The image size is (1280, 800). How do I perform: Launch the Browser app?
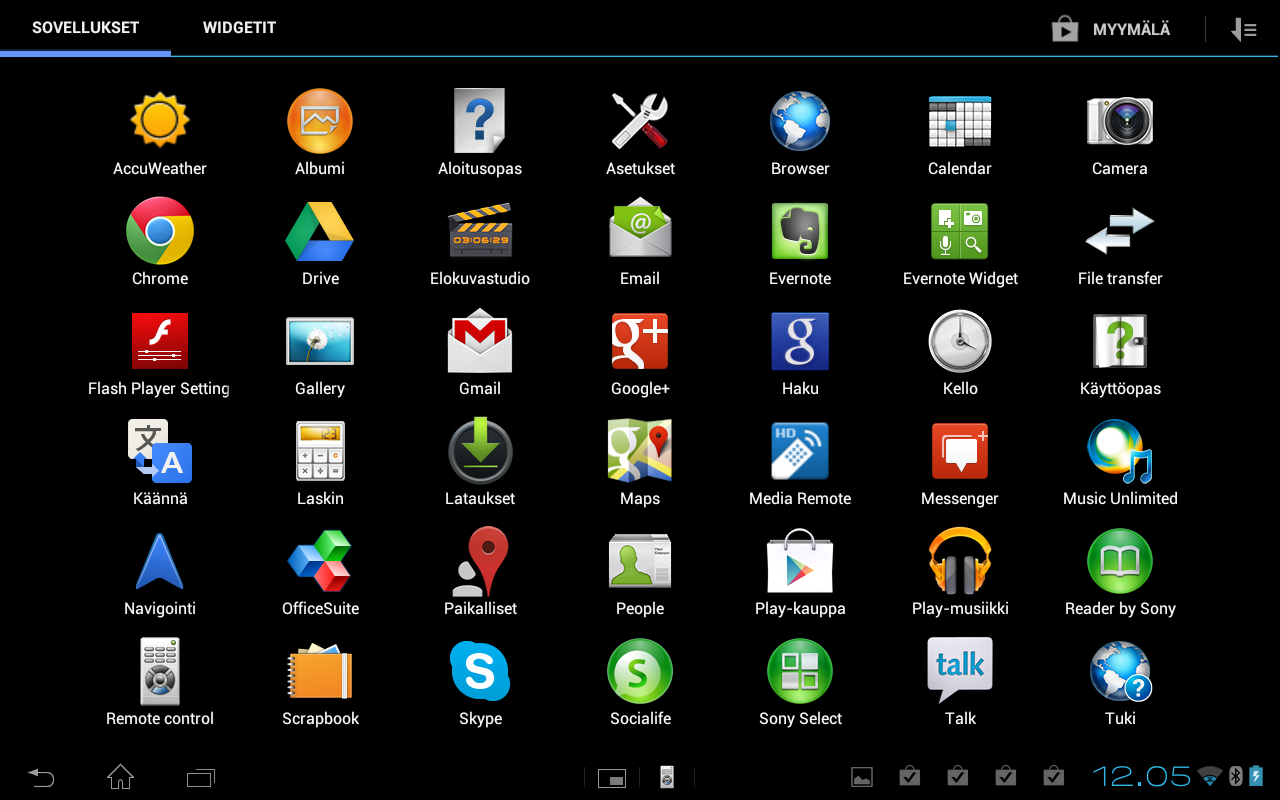pos(800,121)
